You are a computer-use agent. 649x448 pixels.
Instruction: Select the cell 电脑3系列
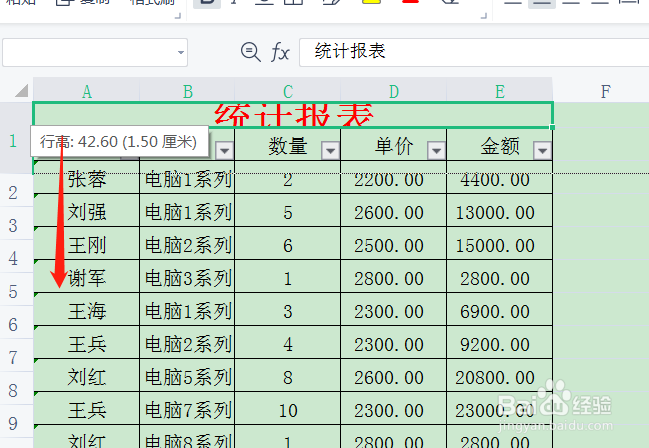point(187,278)
